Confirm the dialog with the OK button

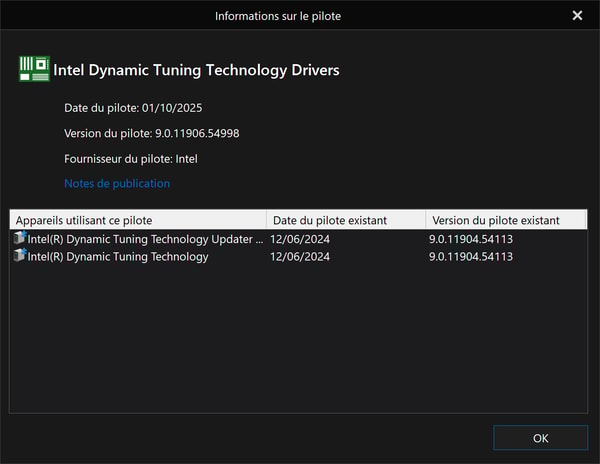point(540,438)
